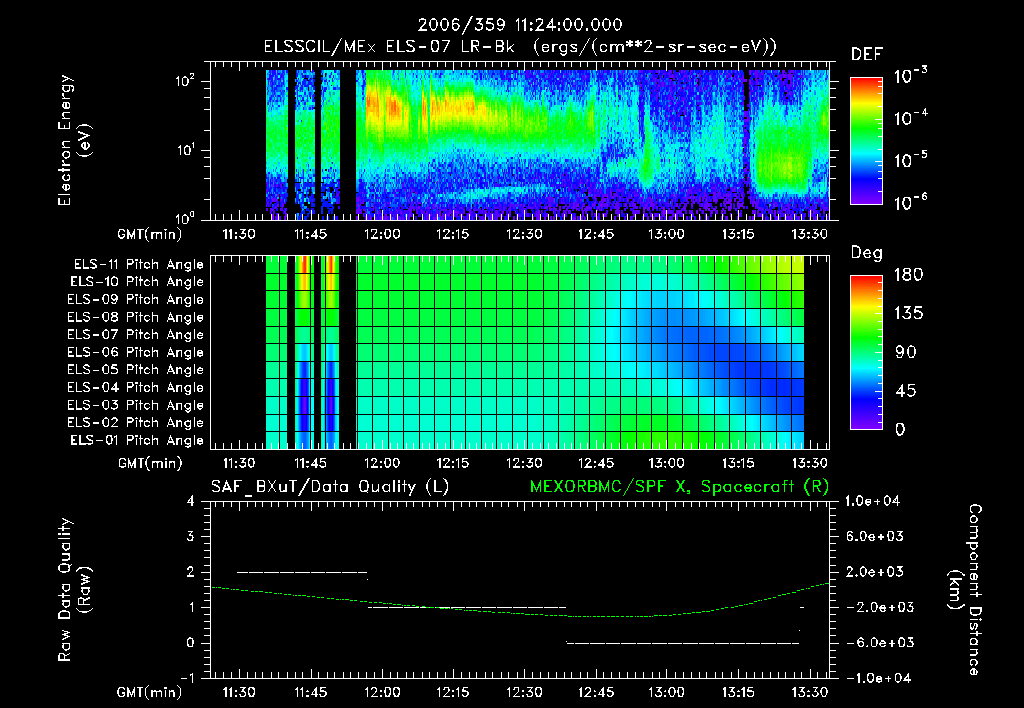Select the ELS-09 Pitch Angle row label
The image size is (1024, 708).
point(136,299)
